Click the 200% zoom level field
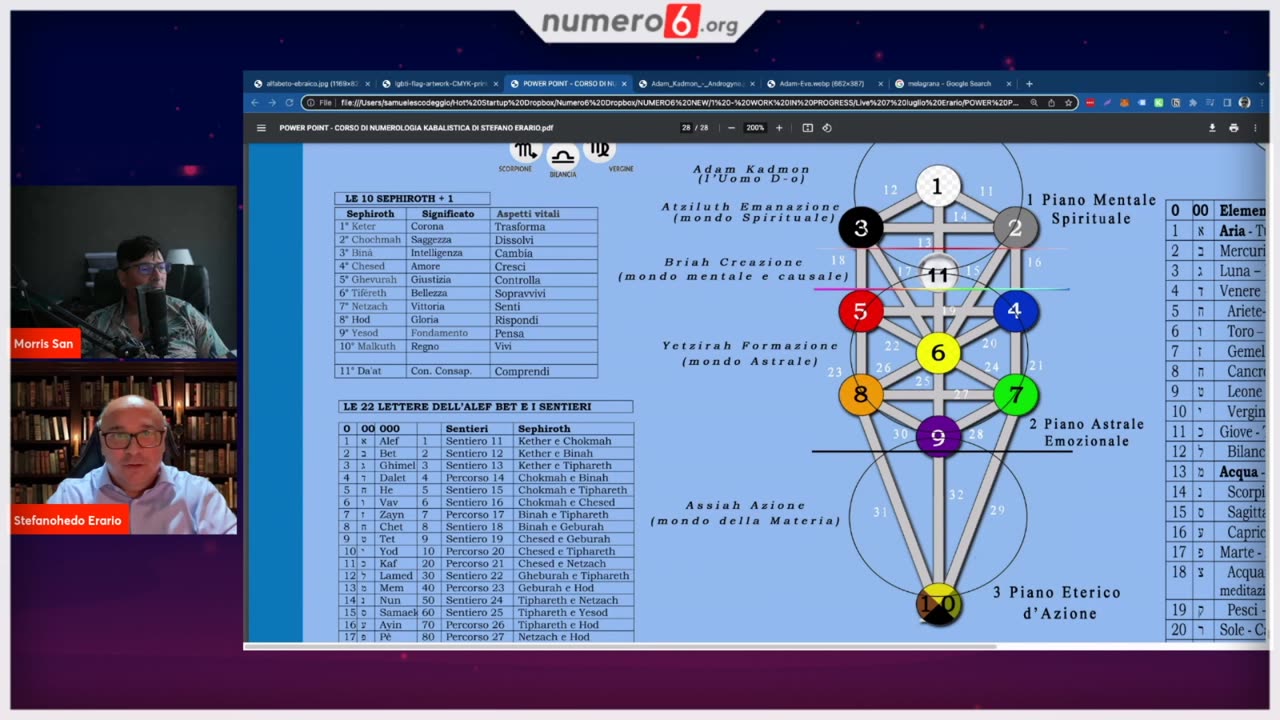Screen dimensions: 1280x720 click(x=755, y=128)
